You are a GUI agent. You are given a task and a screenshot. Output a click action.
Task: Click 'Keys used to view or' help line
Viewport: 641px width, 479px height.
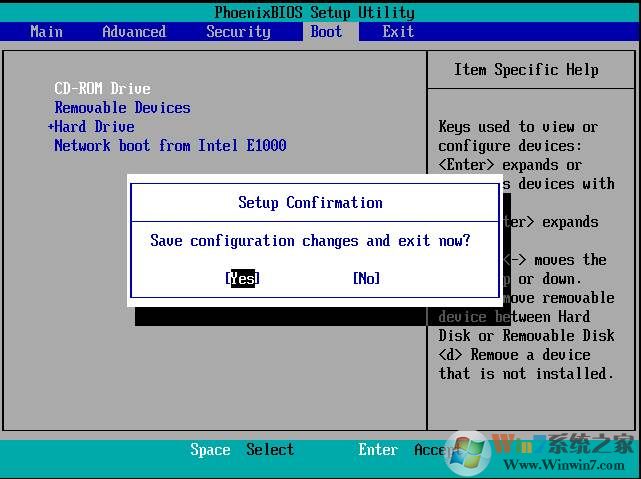(518, 127)
